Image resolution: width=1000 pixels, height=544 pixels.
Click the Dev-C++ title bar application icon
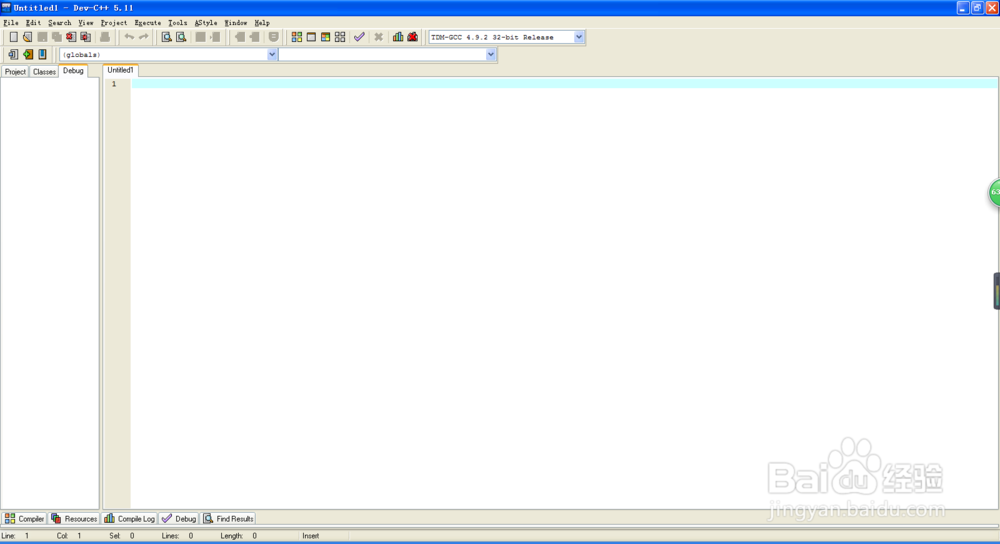(x=6, y=8)
